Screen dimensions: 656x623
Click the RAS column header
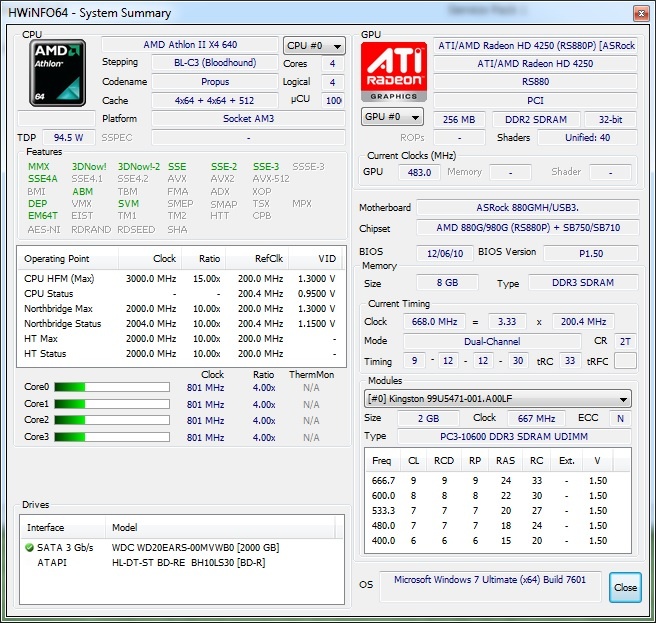point(505,461)
